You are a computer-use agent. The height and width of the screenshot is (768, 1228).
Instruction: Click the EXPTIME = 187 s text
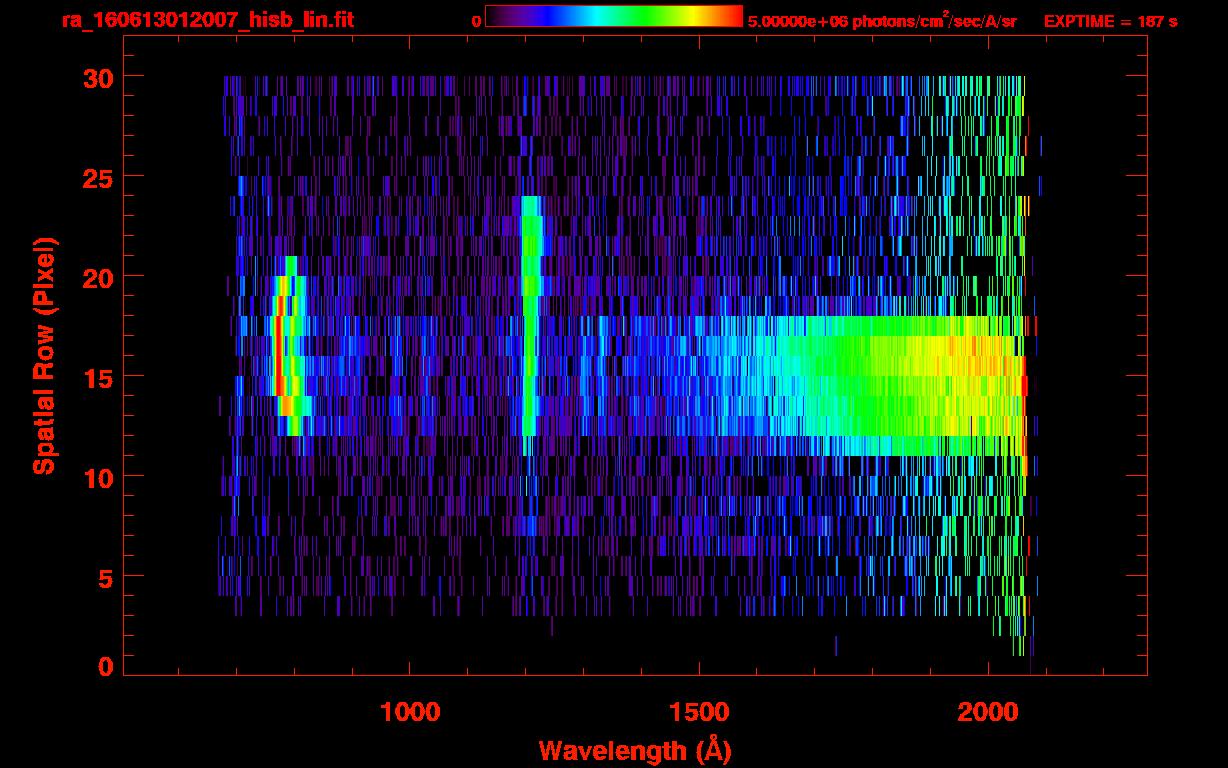click(1110, 21)
